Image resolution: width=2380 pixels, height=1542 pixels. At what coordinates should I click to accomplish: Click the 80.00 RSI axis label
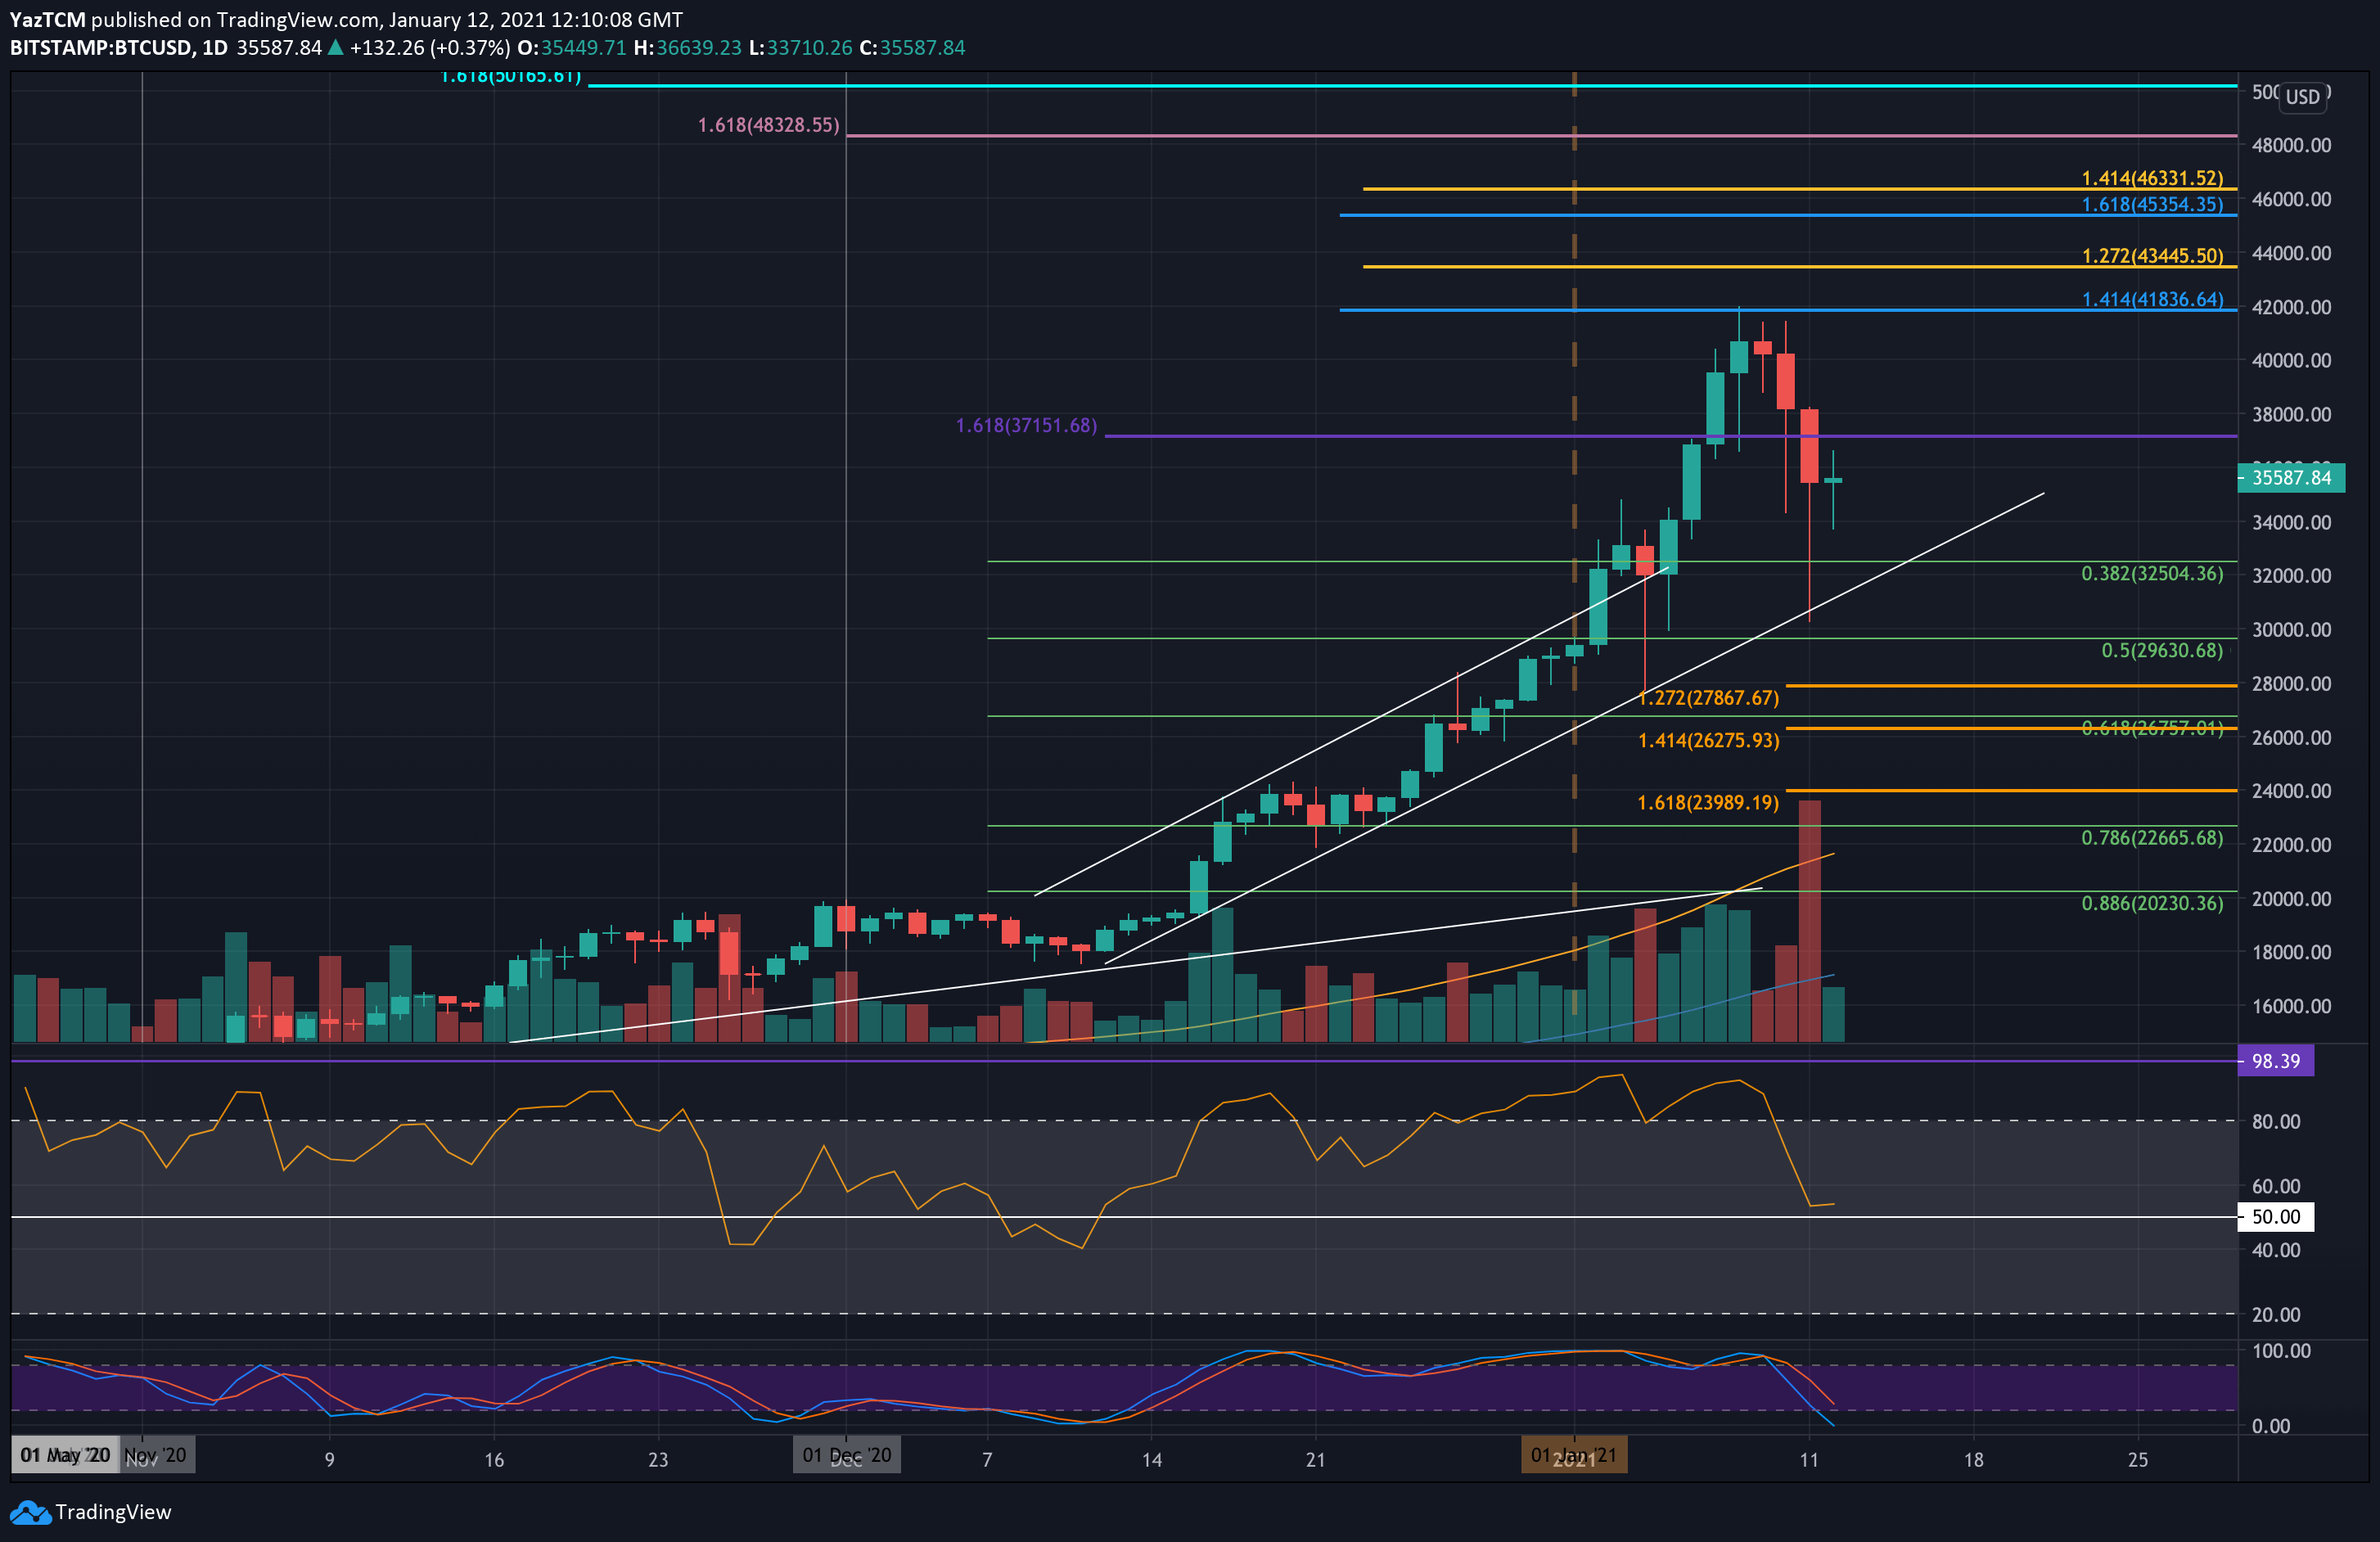2276,1122
